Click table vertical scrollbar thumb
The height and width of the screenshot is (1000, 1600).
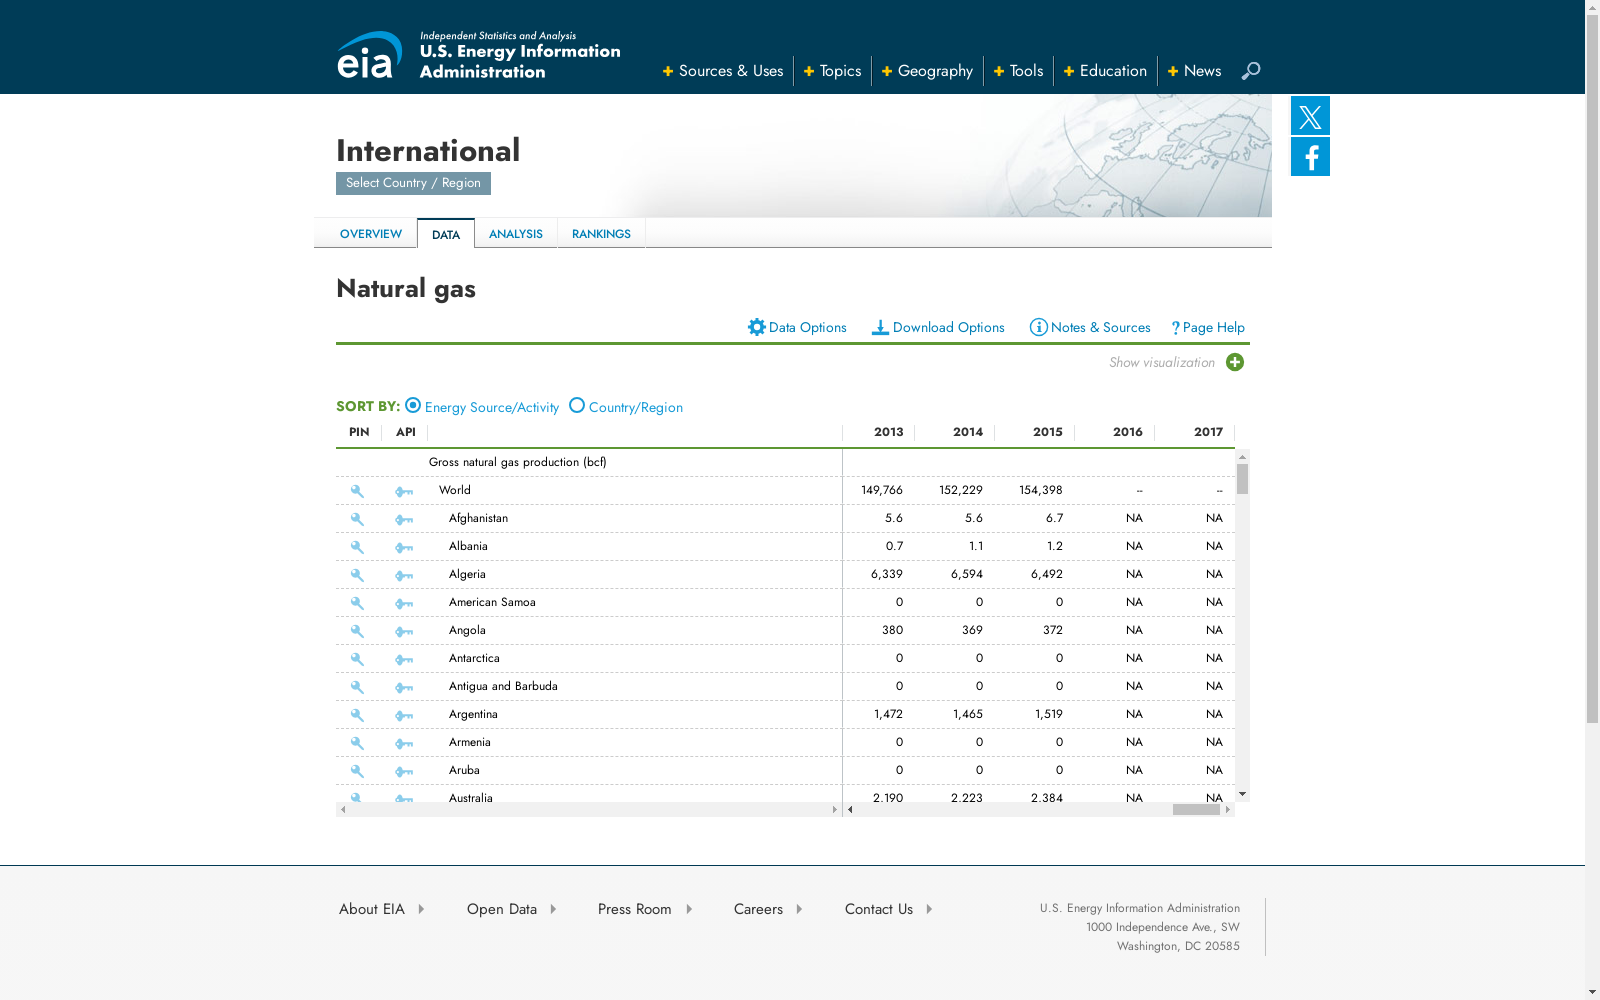point(1242,479)
